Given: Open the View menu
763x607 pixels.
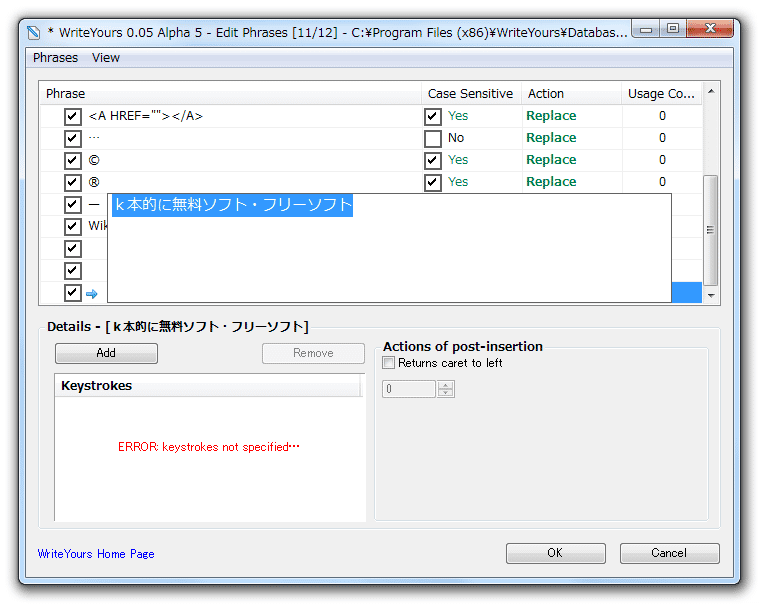Looking at the screenshot, I should click(x=106, y=57).
